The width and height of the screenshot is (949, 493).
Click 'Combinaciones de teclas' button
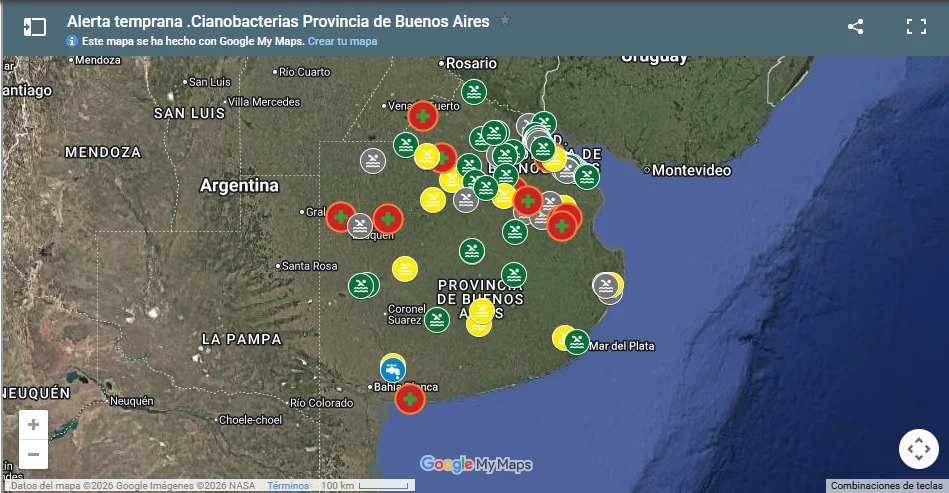(885, 485)
